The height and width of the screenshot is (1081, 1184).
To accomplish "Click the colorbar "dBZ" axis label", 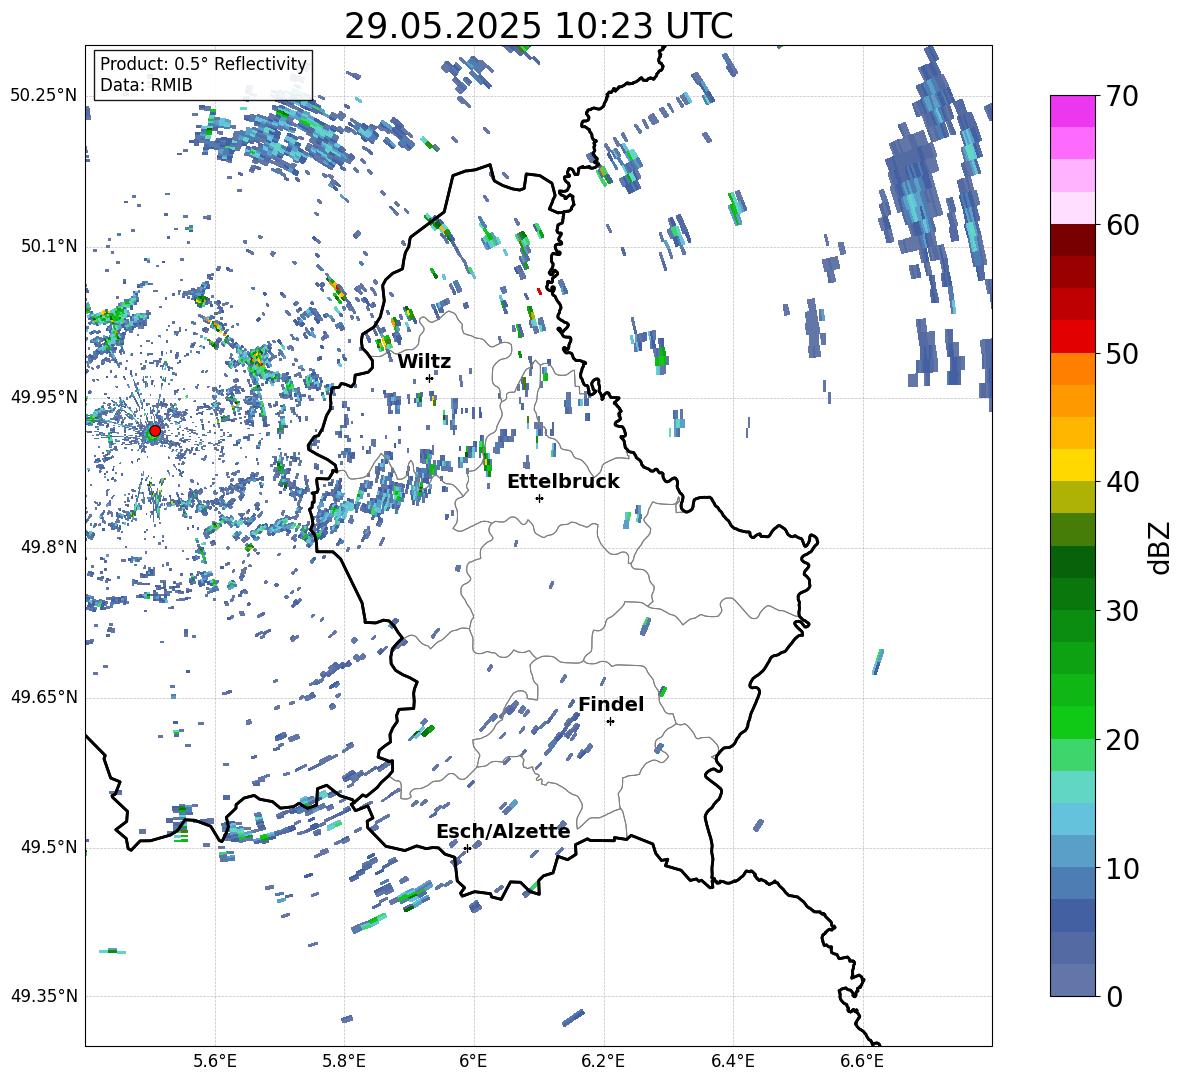I will (1160, 547).
